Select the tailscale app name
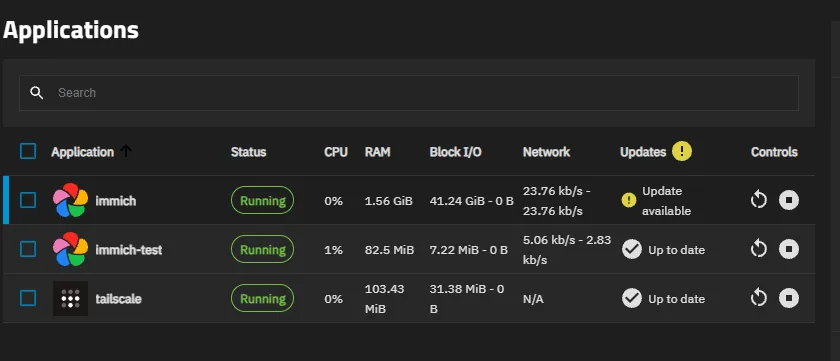Viewport: 840px width, 361px height. (118, 299)
